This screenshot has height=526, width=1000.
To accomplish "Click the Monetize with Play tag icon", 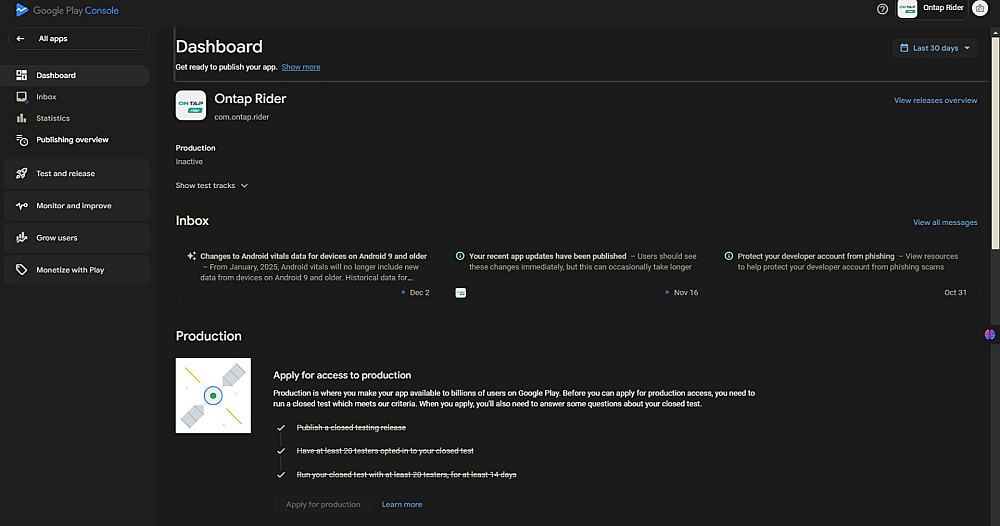I will point(22,270).
